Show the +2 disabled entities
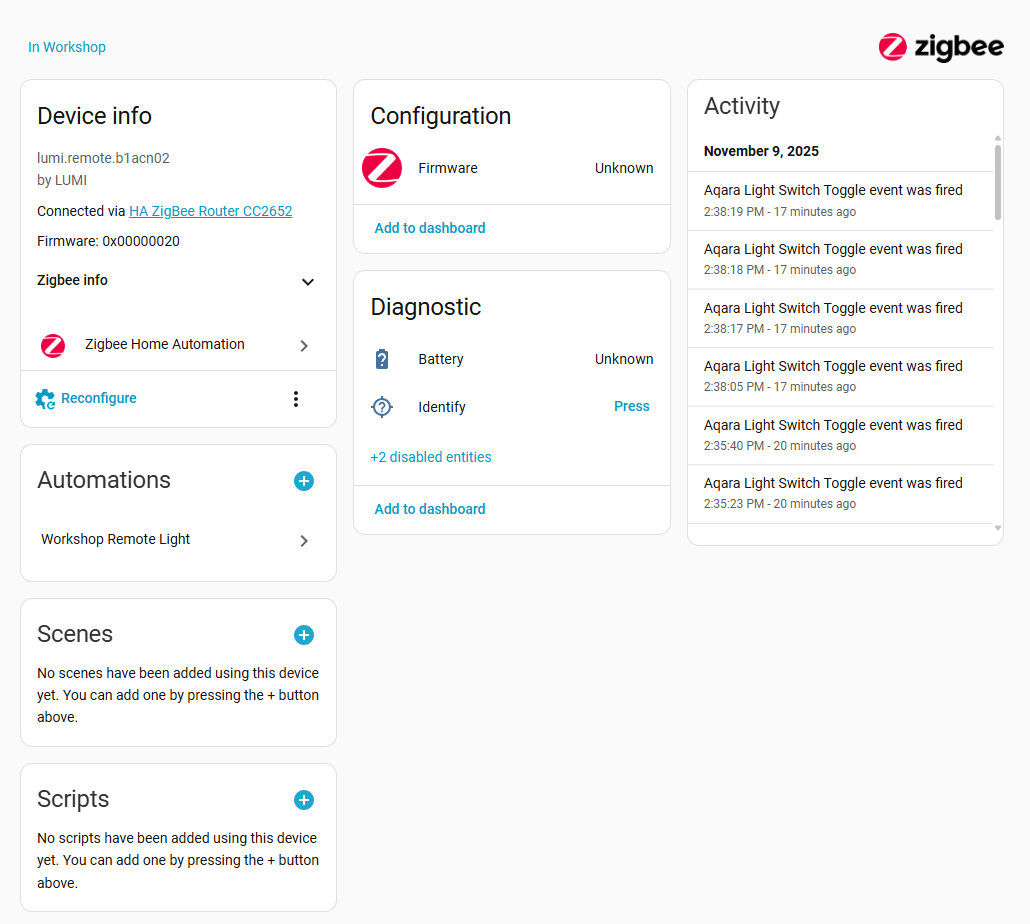The height and width of the screenshot is (924, 1030). pos(431,457)
